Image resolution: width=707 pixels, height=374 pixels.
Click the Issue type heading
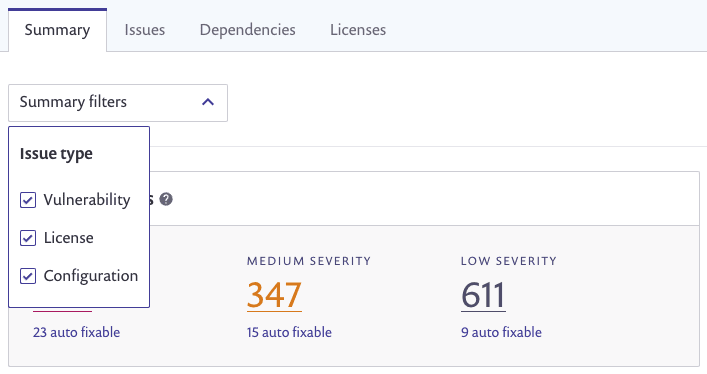(56, 154)
